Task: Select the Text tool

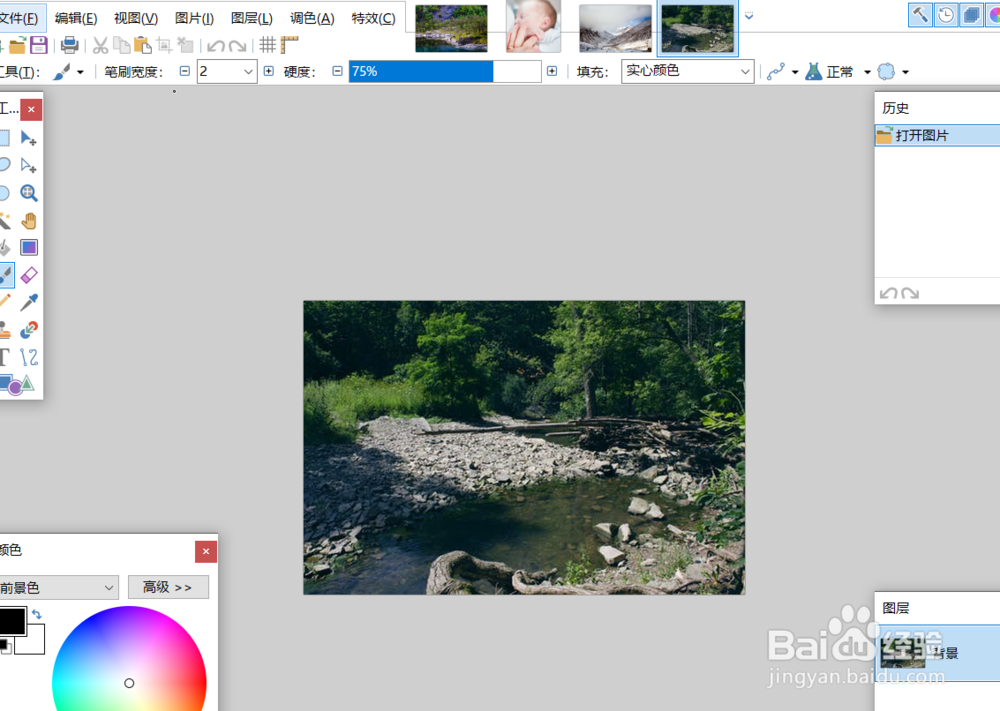Action: [7, 357]
